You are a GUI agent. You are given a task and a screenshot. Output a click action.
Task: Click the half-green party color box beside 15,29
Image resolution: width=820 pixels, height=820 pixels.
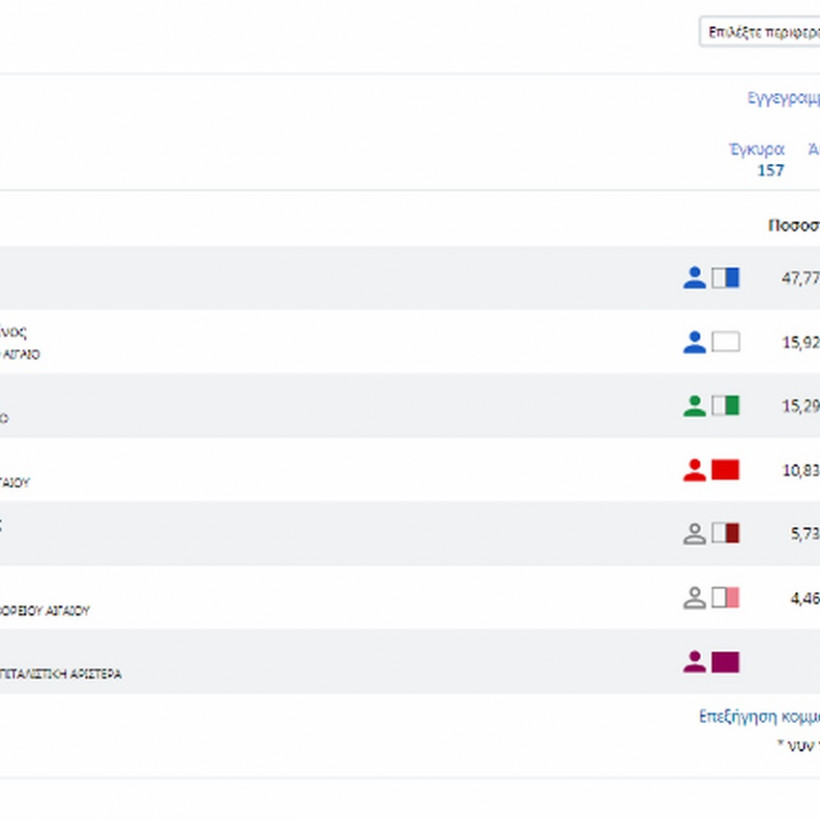pos(725,406)
